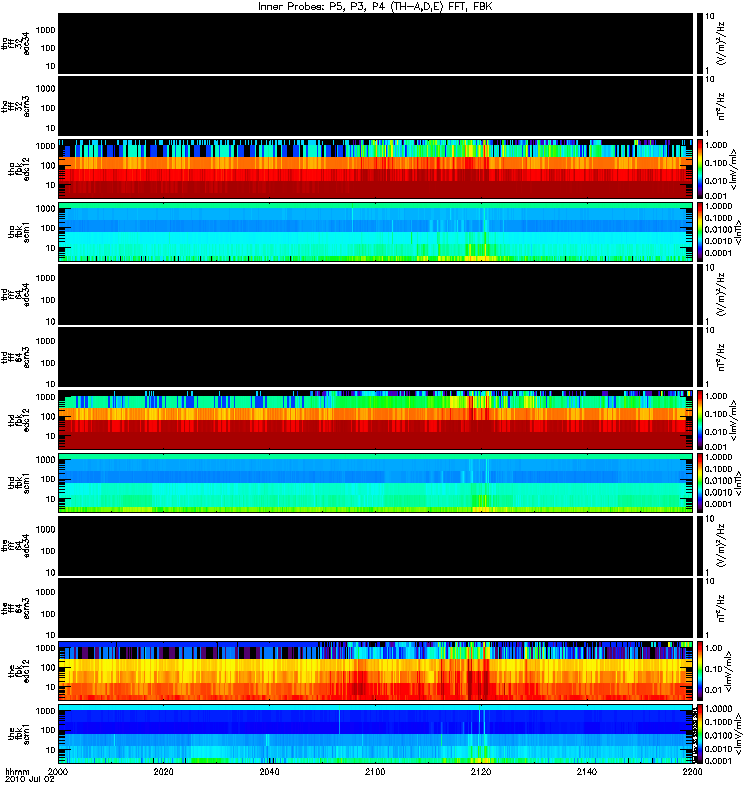Click the thd fbk edc12 spectrogram panel

point(376,420)
